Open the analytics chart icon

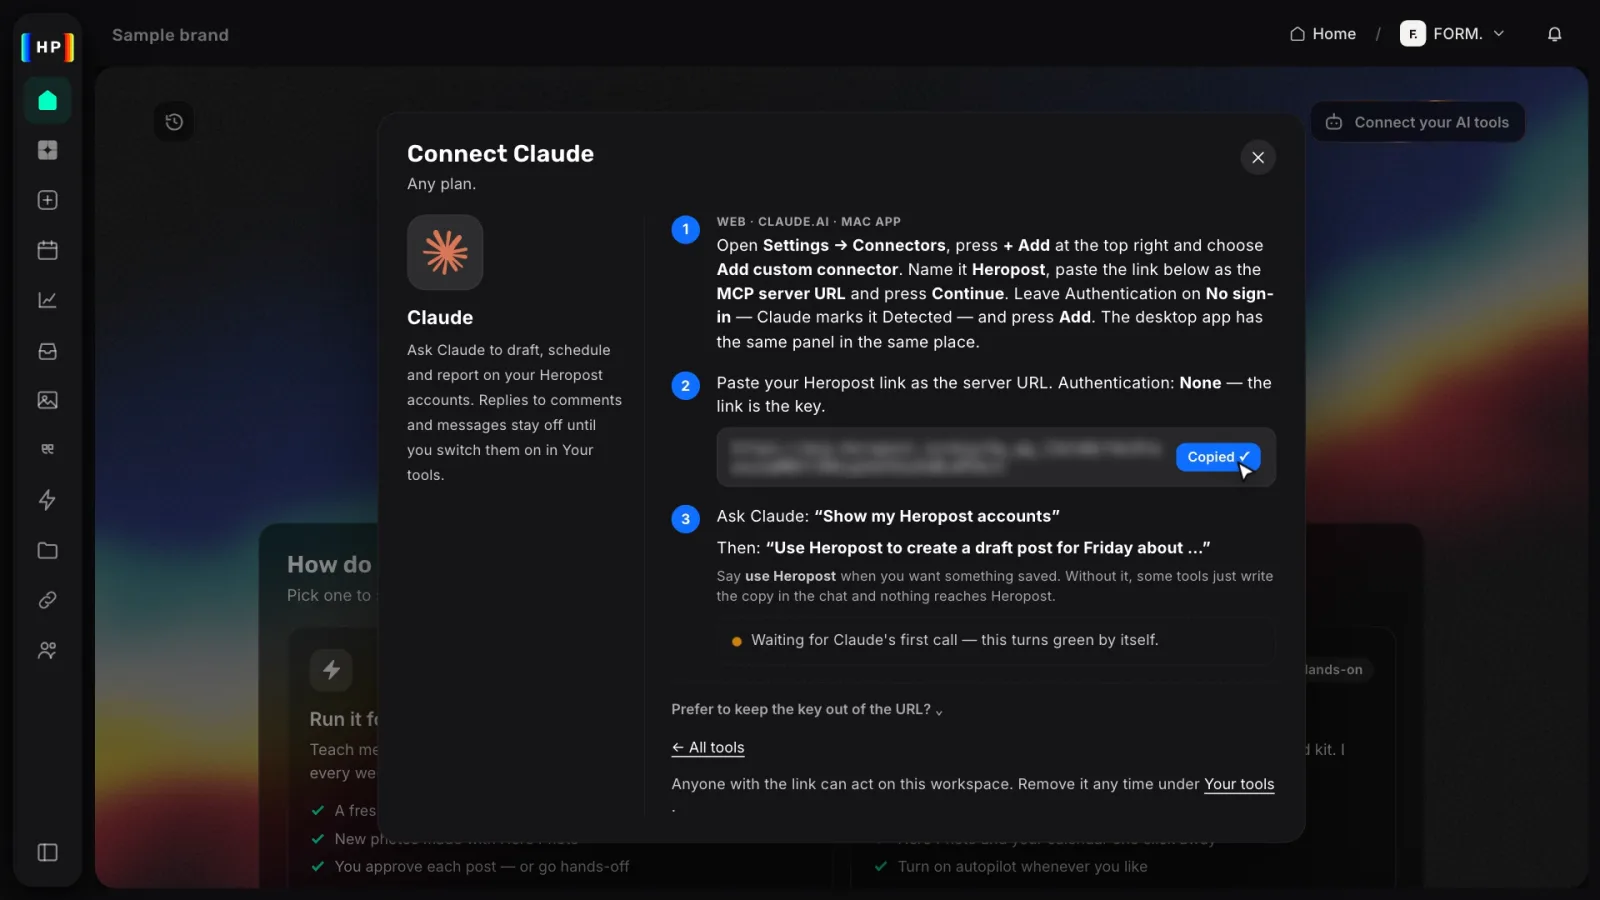point(47,300)
